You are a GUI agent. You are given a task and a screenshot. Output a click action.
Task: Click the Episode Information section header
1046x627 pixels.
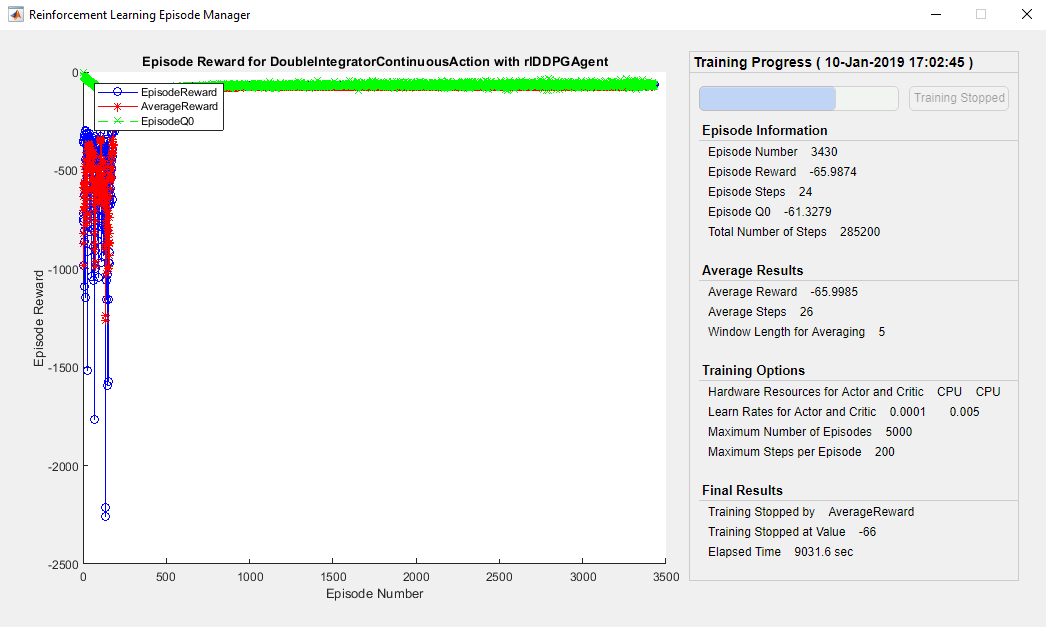tap(764, 131)
